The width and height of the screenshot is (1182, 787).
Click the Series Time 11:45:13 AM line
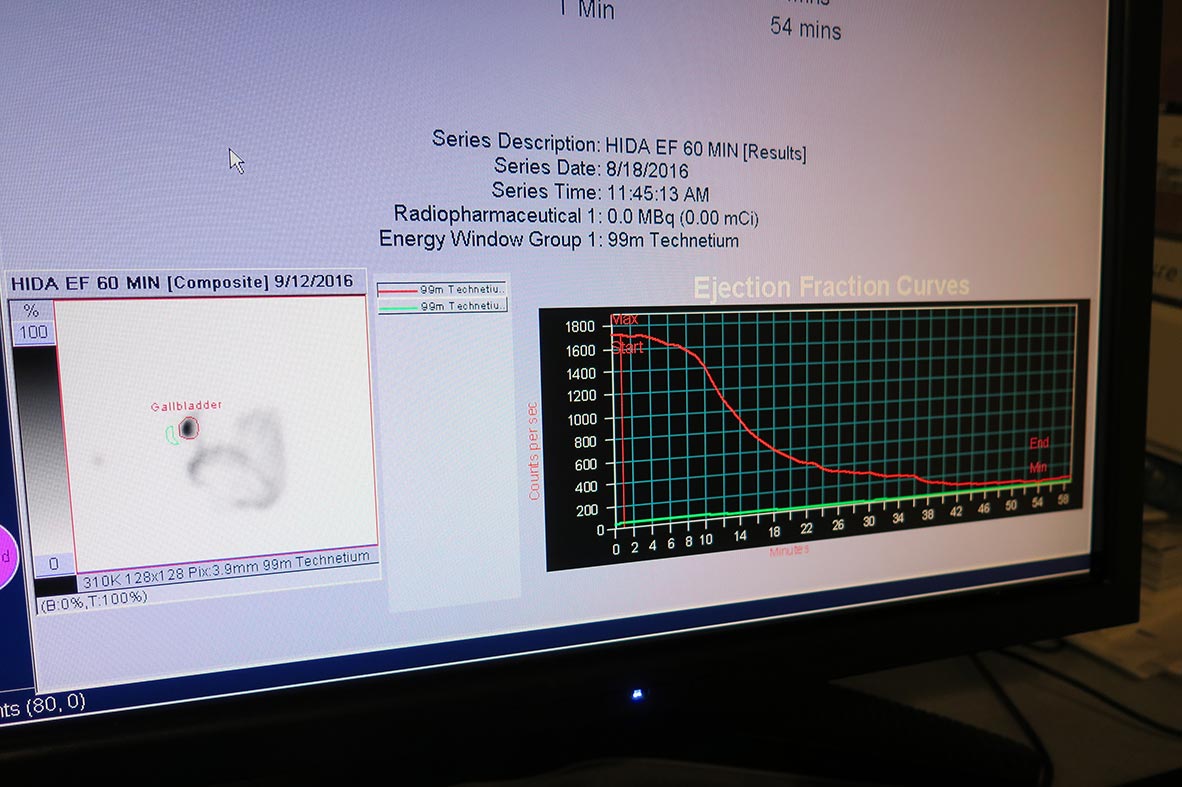(x=600, y=192)
